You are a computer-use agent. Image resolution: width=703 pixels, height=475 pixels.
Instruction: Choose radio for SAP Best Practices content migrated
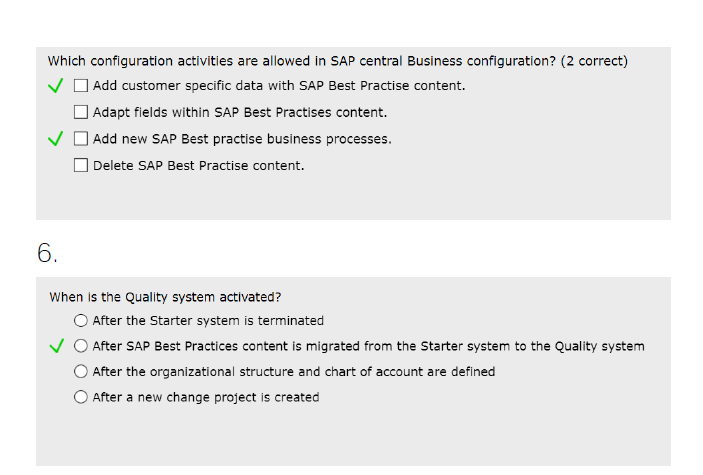tap(81, 346)
